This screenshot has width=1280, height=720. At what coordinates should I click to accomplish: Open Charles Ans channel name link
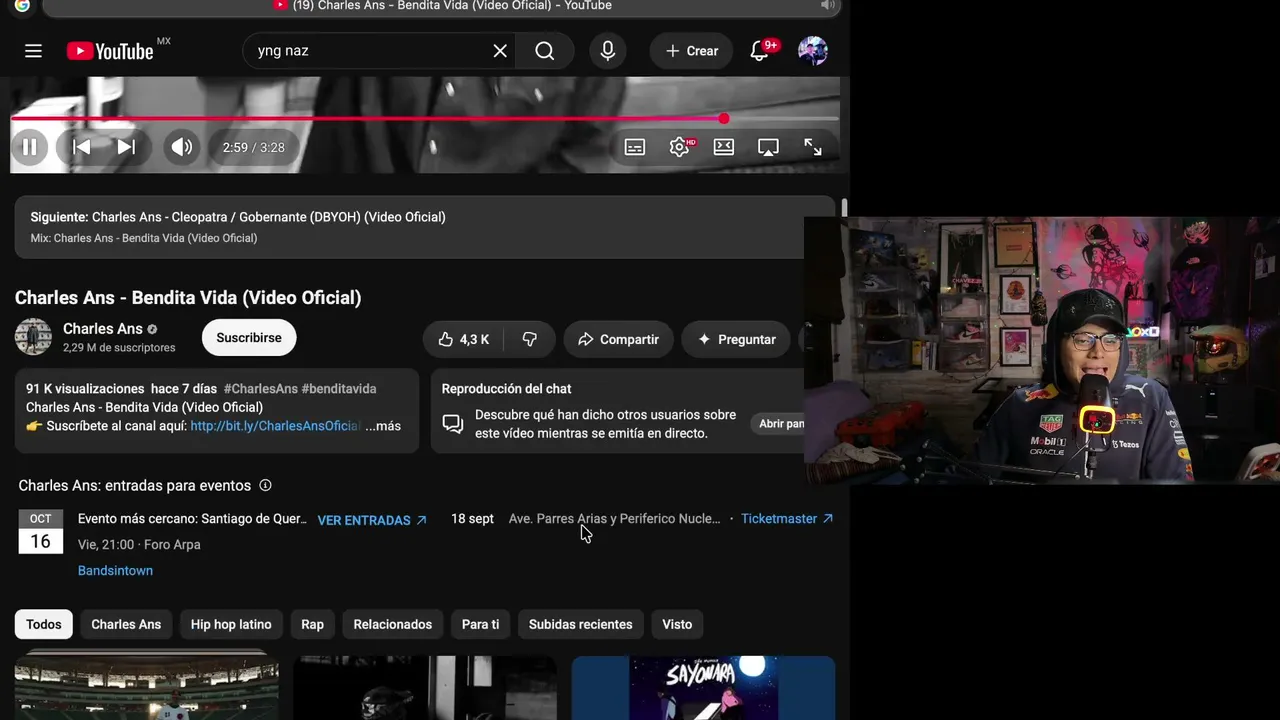pyautogui.click(x=103, y=329)
